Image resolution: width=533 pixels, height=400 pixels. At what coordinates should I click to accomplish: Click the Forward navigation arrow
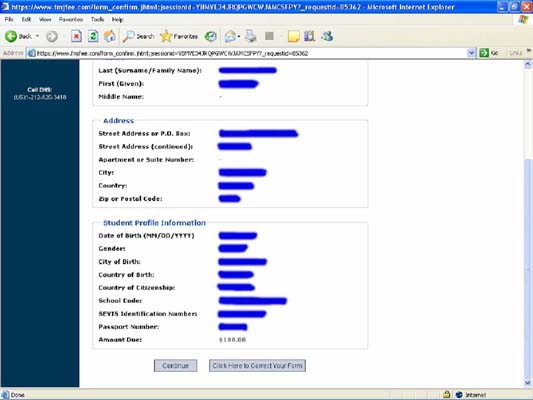[x=52, y=36]
